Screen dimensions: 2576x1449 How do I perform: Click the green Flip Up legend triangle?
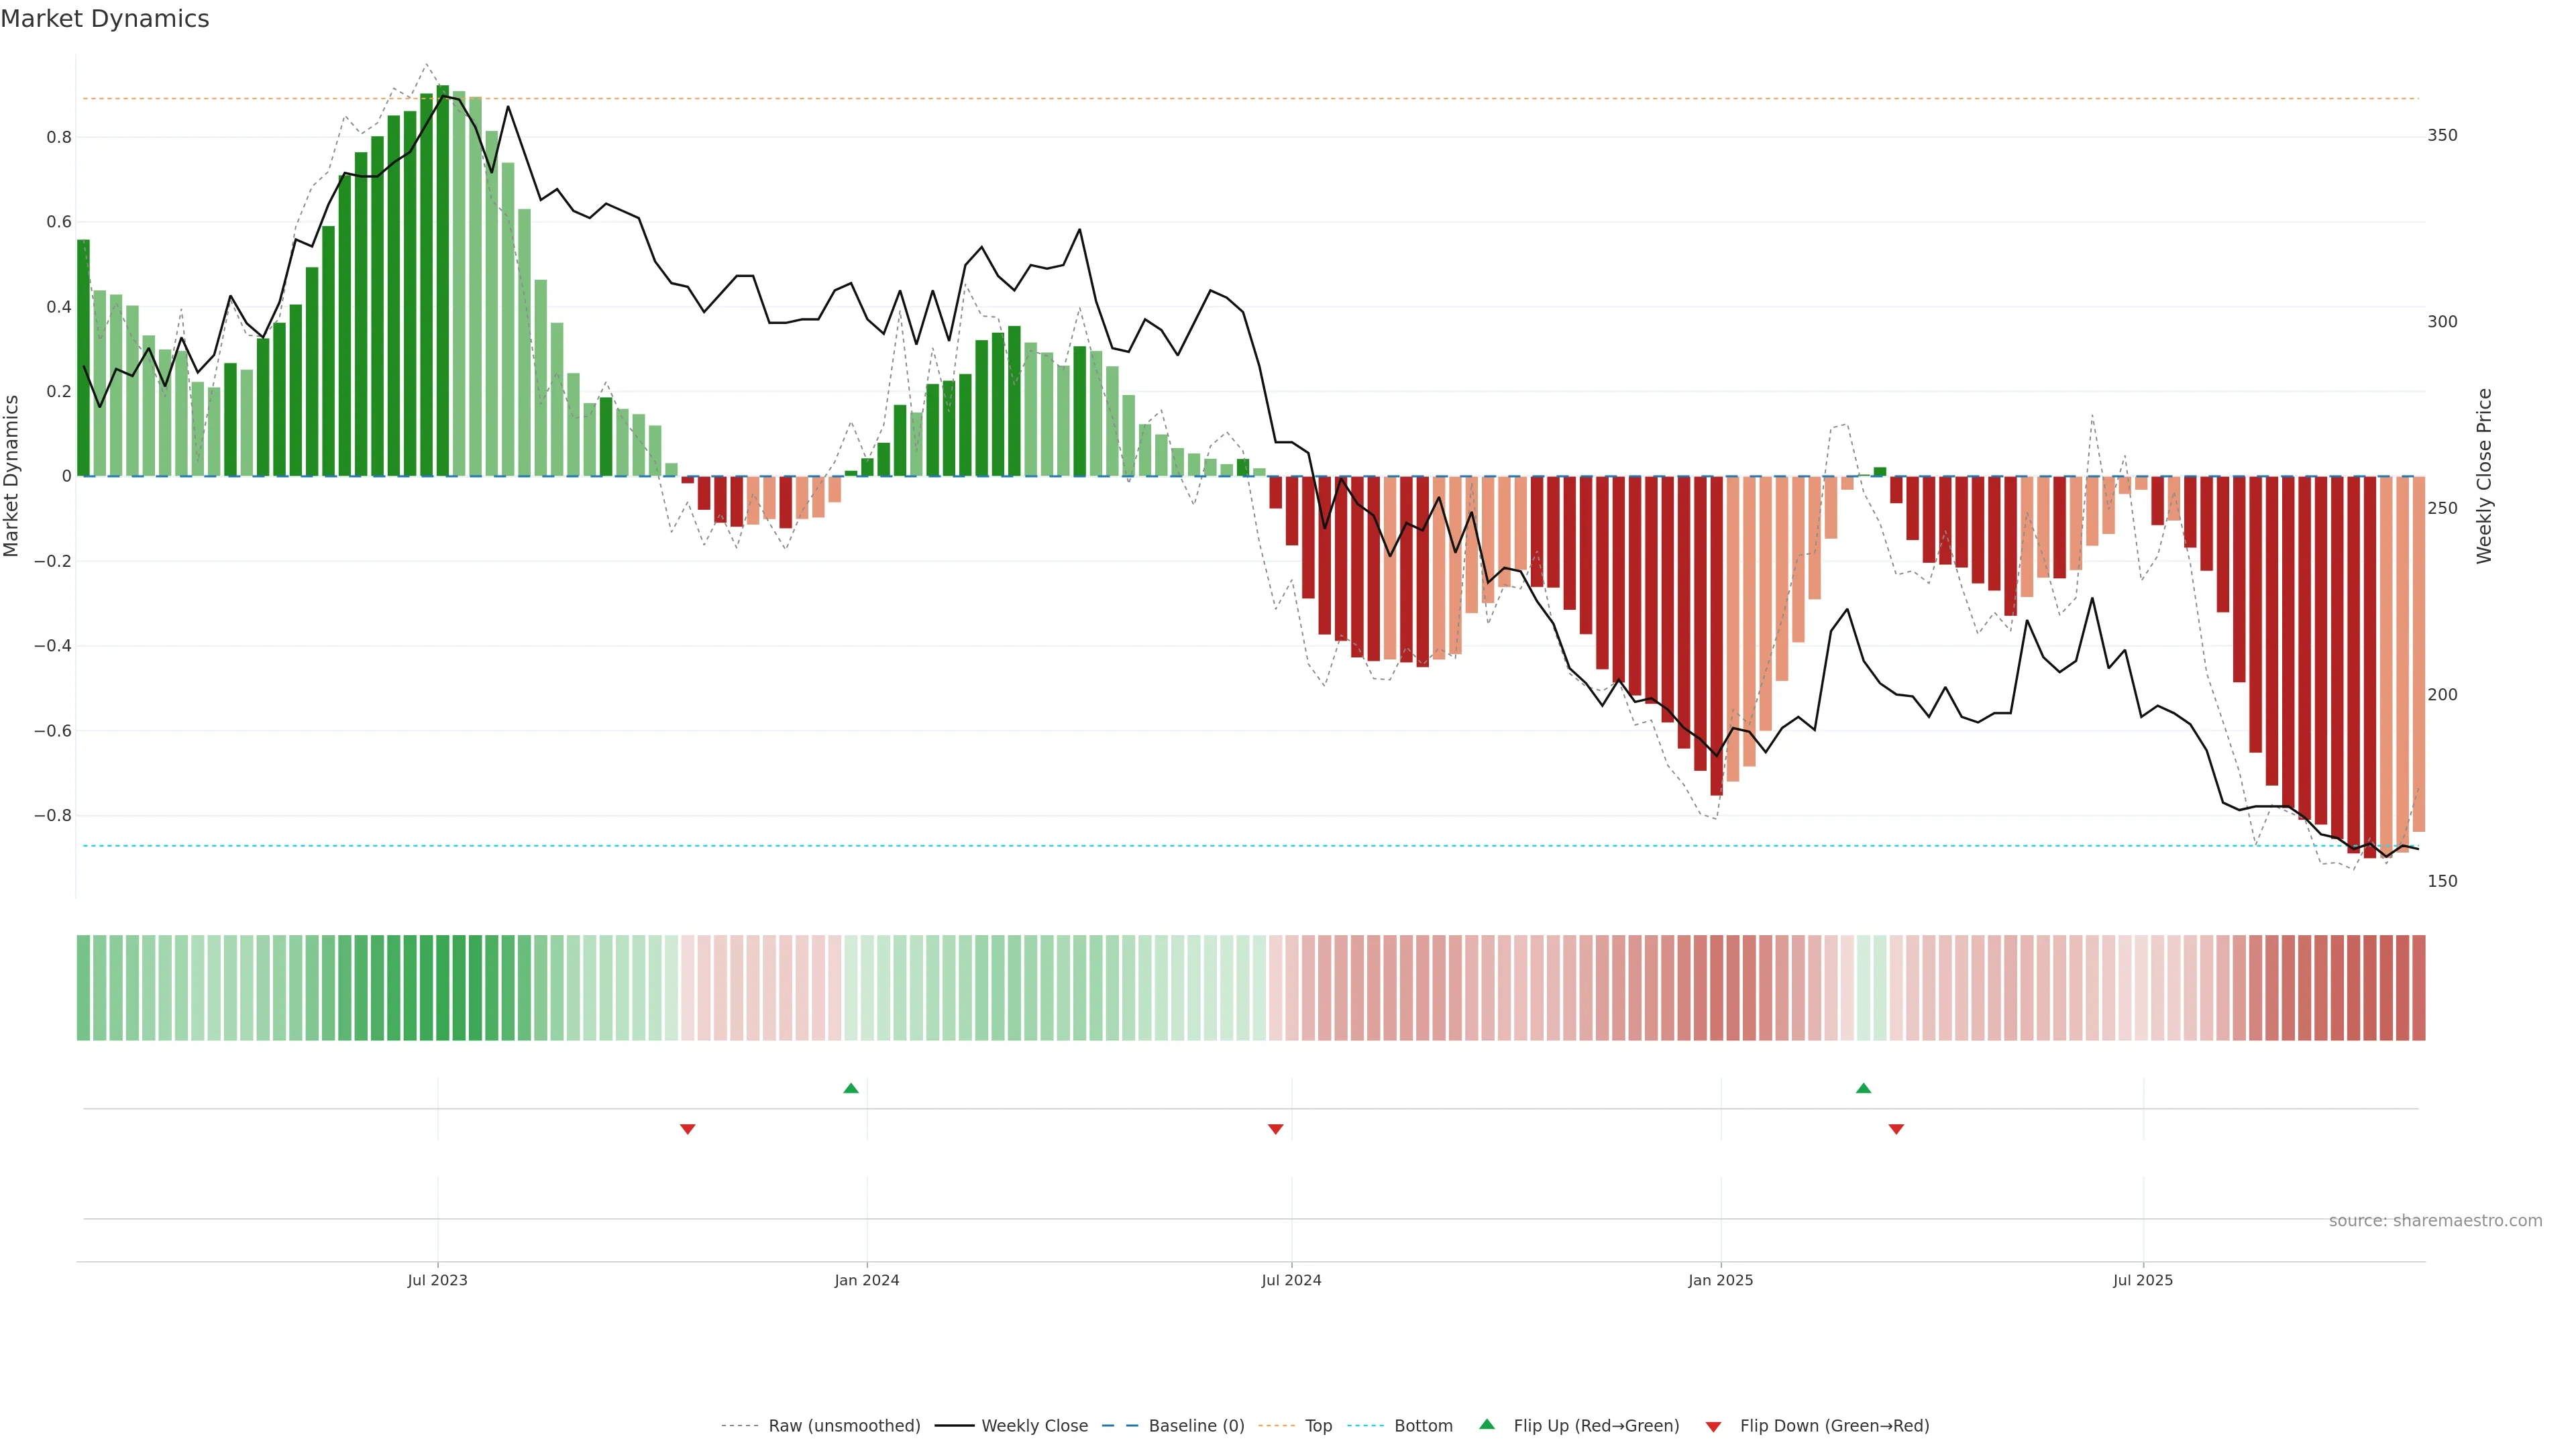(x=1487, y=1424)
